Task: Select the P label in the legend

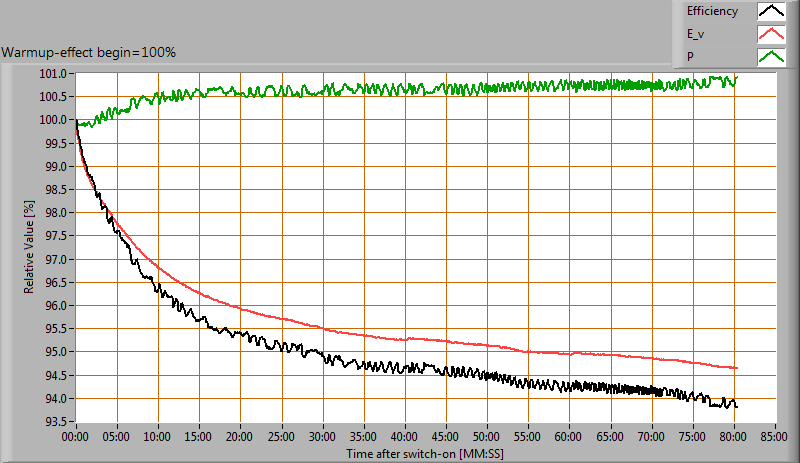Action: pos(690,57)
